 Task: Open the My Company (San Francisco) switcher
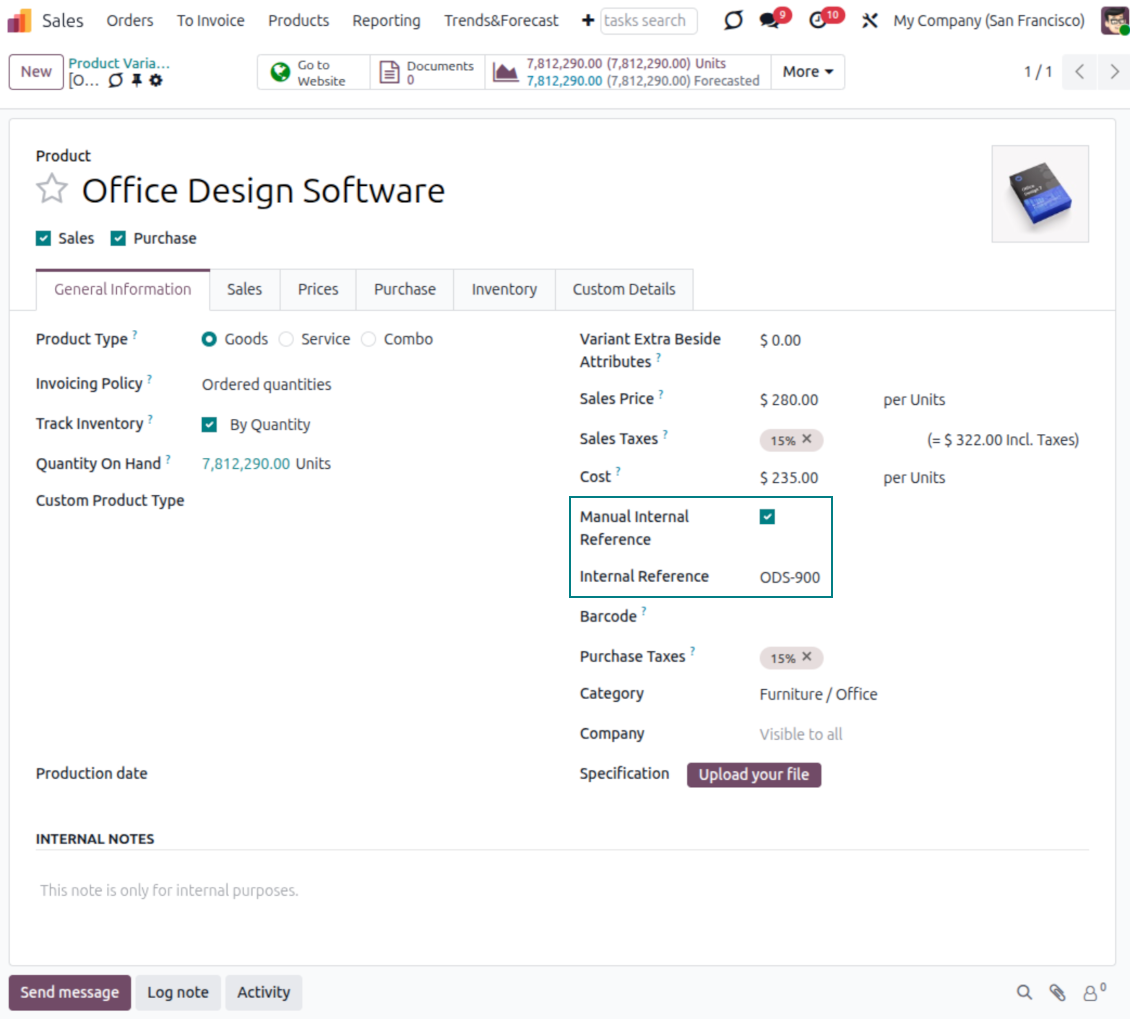988,21
